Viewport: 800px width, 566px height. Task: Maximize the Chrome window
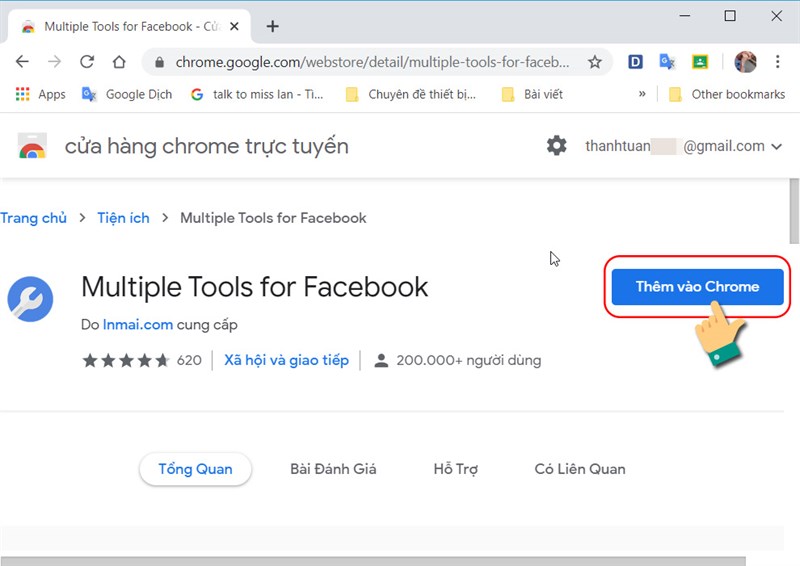730,16
